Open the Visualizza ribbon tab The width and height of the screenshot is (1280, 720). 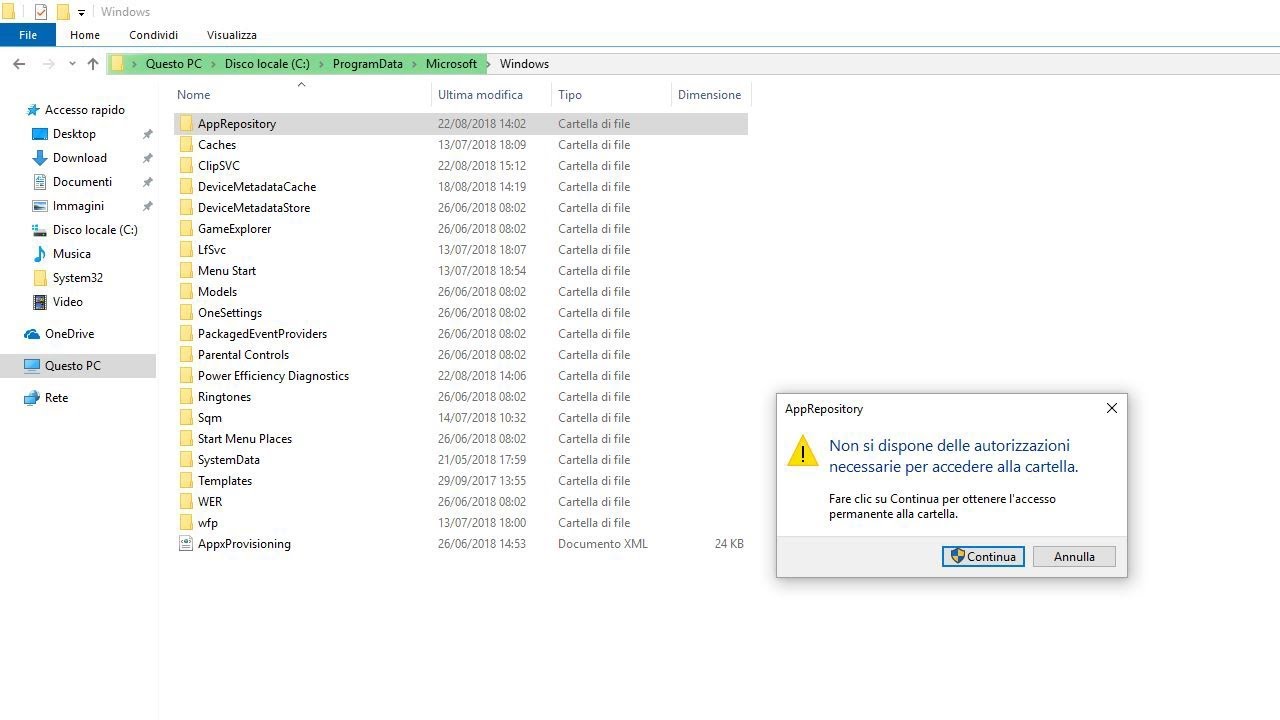point(232,35)
